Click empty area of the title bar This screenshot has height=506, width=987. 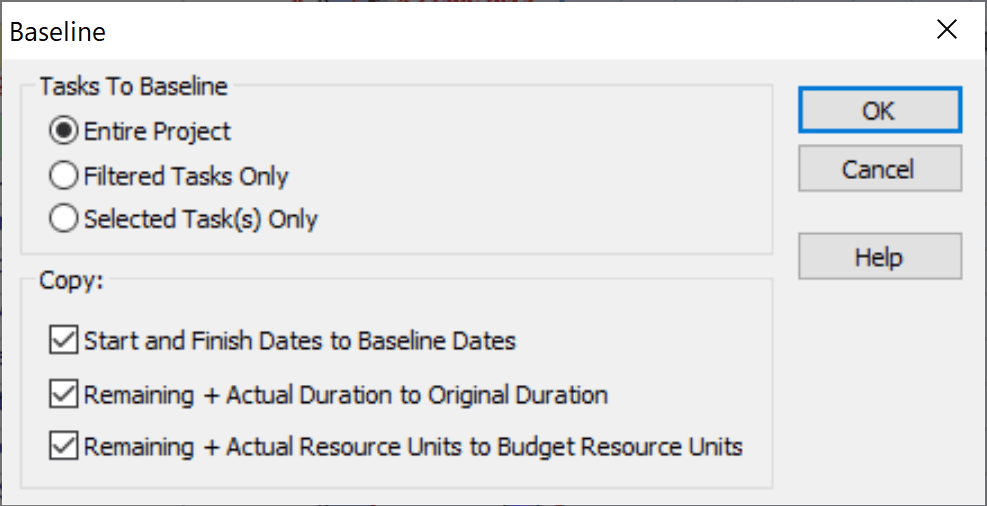pyautogui.click(x=500, y=30)
